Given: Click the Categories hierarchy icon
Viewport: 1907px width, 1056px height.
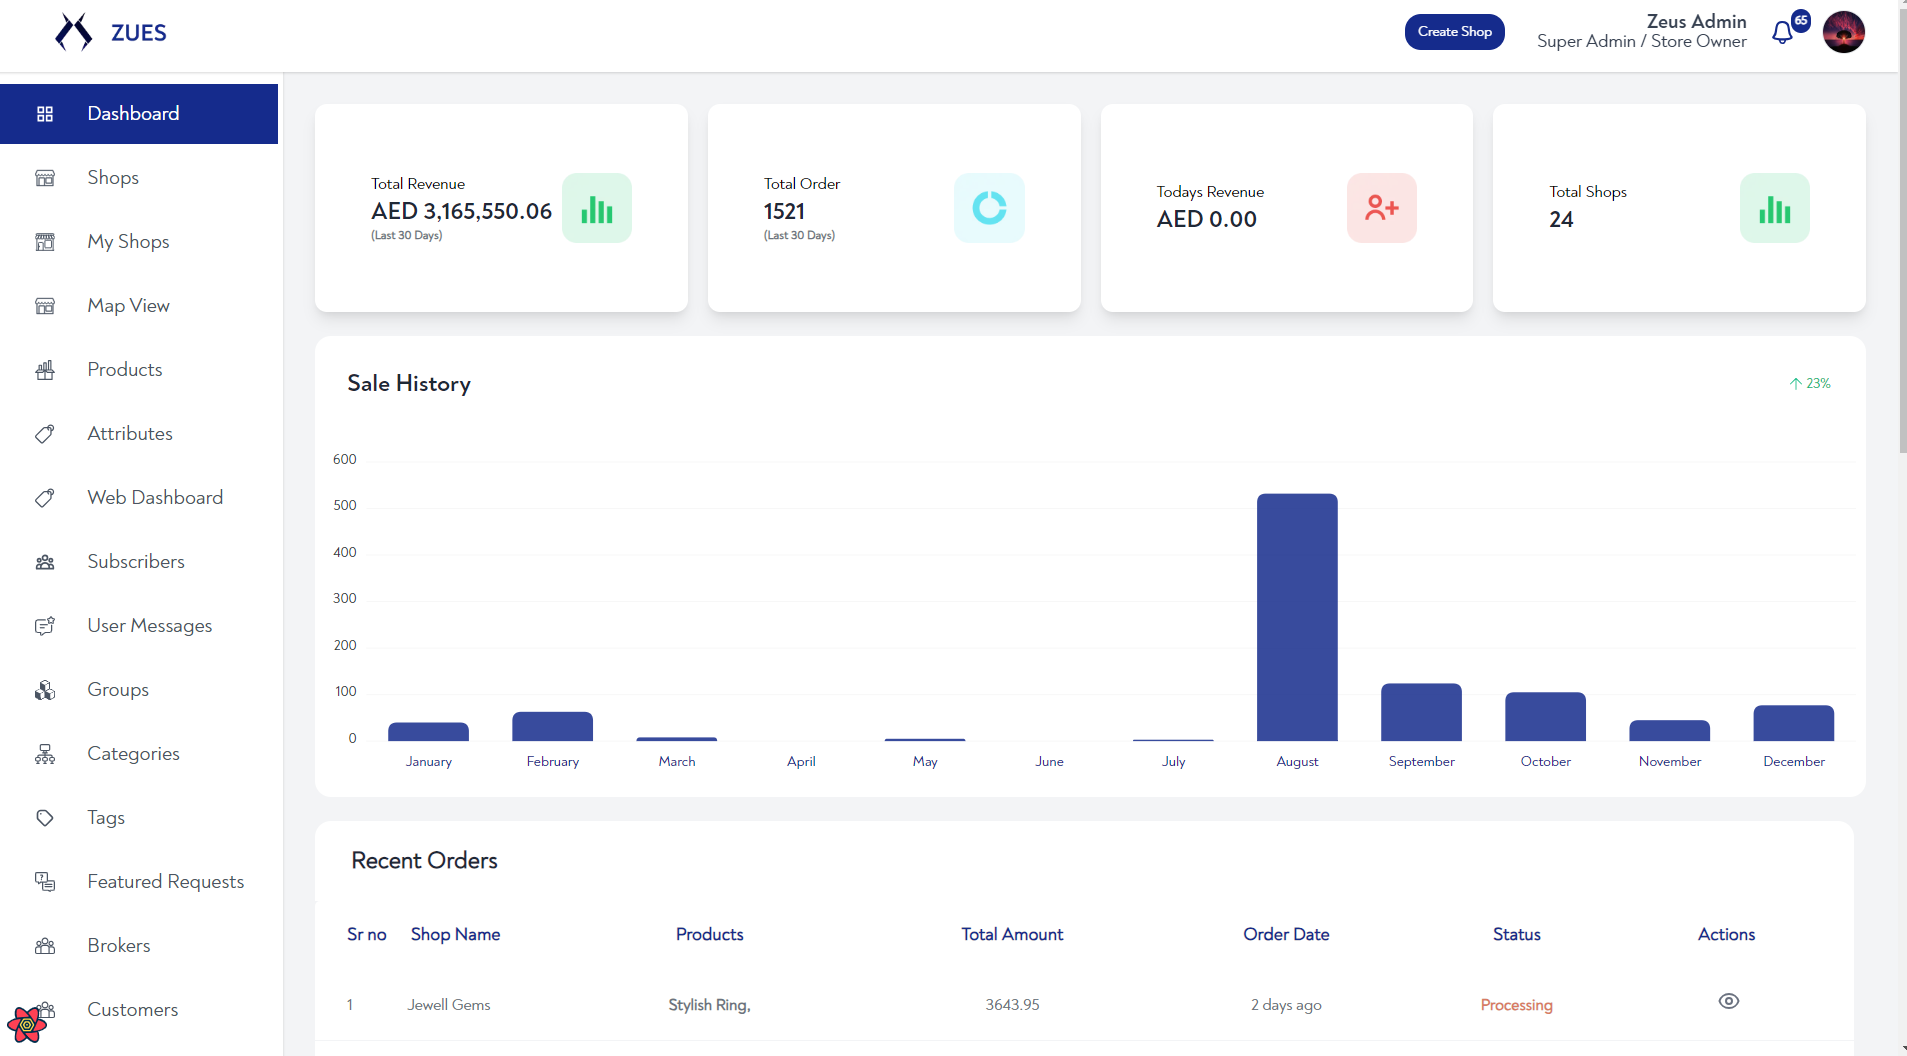Looking at the screenshot, I should 45,754.
